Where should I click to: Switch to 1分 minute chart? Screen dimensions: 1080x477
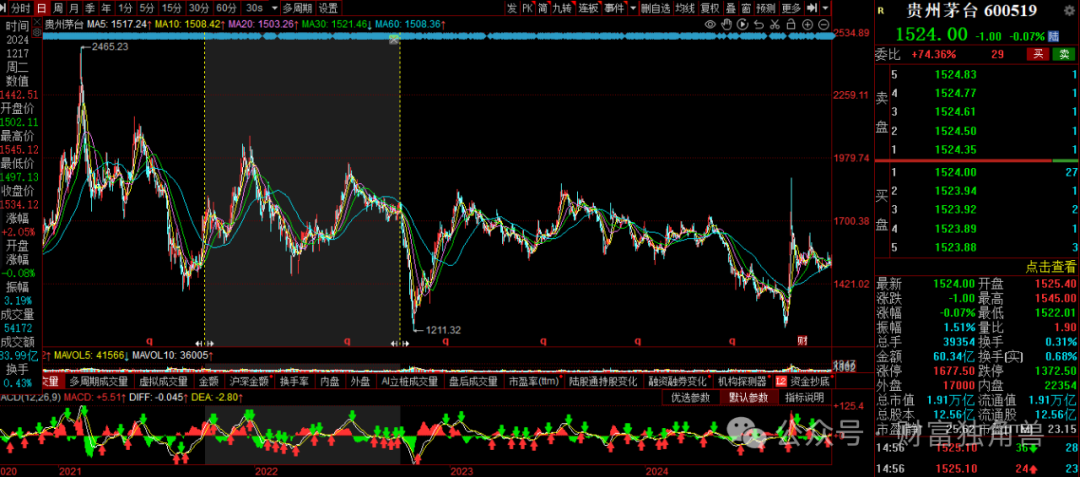pos(125,8)
